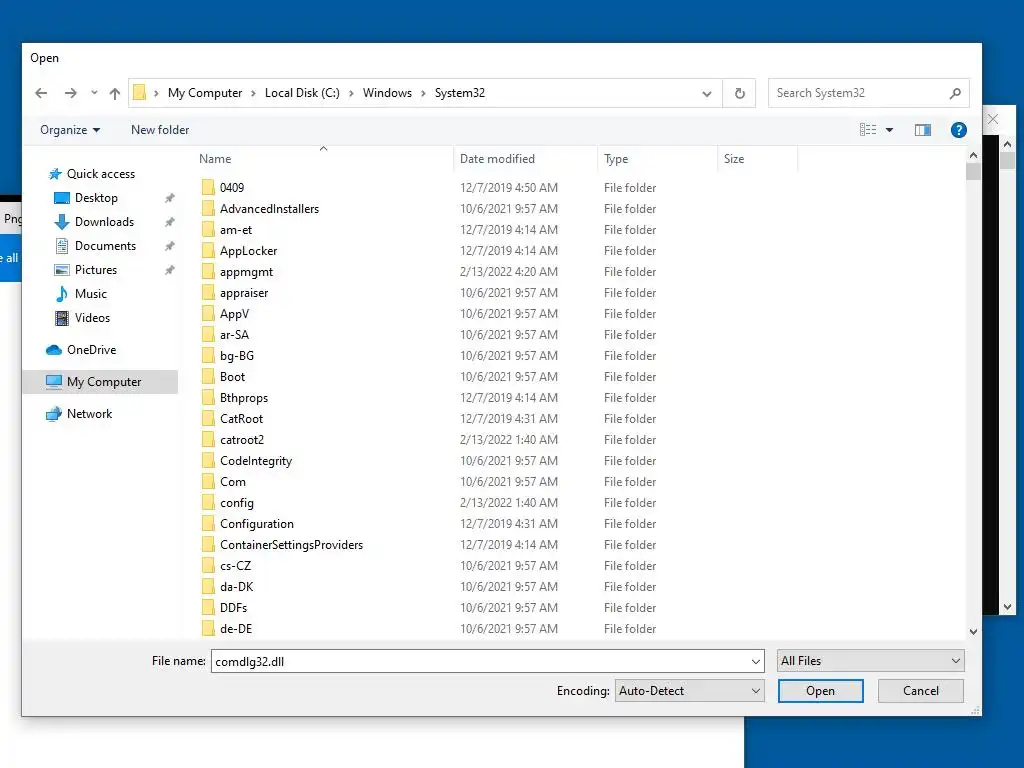Expand the address bar history dropdown
Image resolution: width=1024 pixels, height=768 pixels.
[x=707, y=93]
